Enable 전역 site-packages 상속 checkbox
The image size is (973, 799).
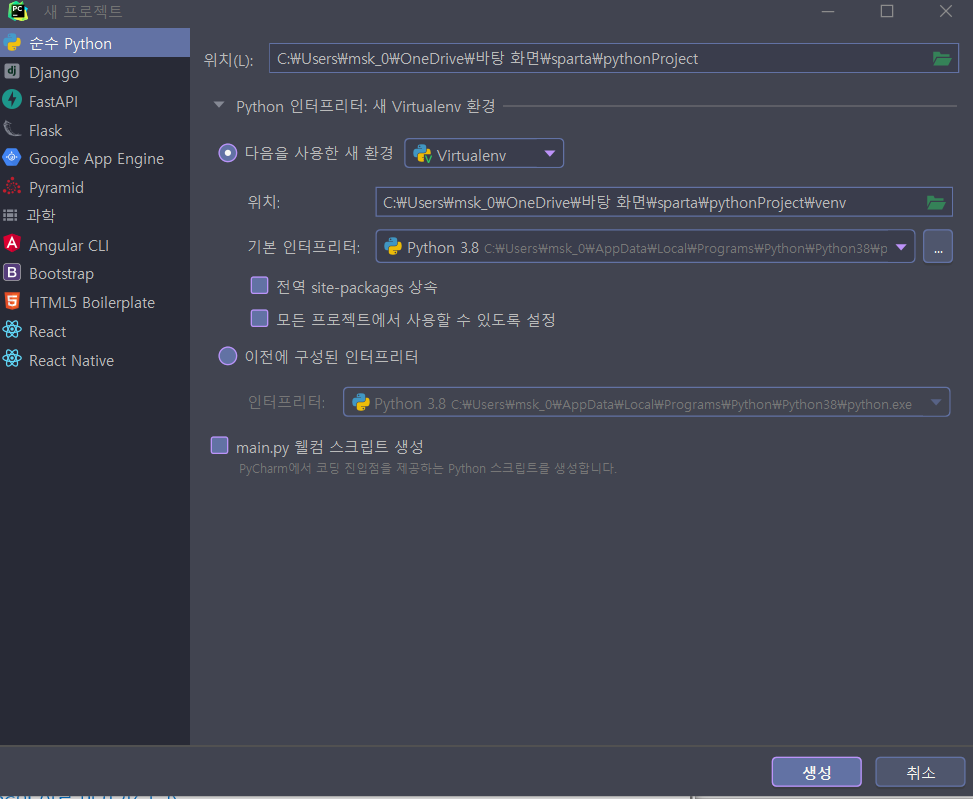pos(259,285)
